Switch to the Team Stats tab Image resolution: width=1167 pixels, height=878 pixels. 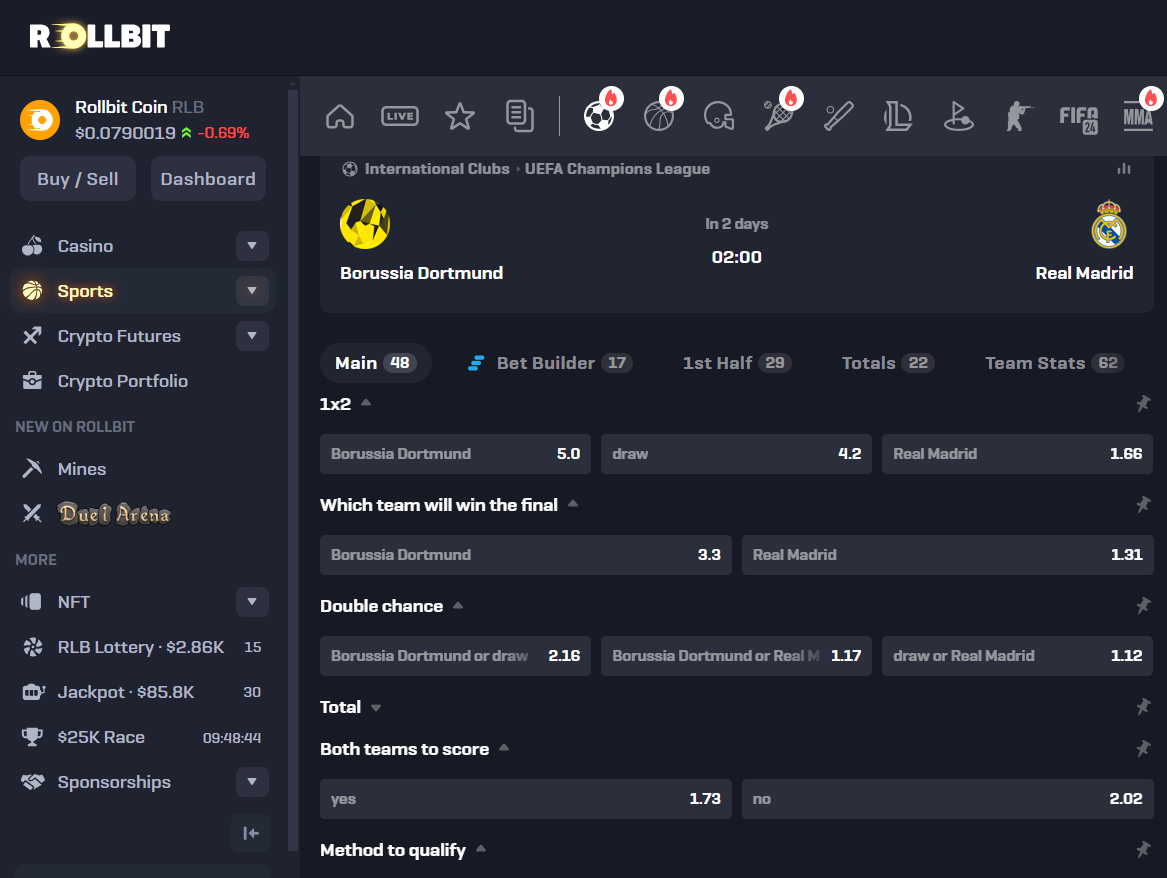[1054, 363]
